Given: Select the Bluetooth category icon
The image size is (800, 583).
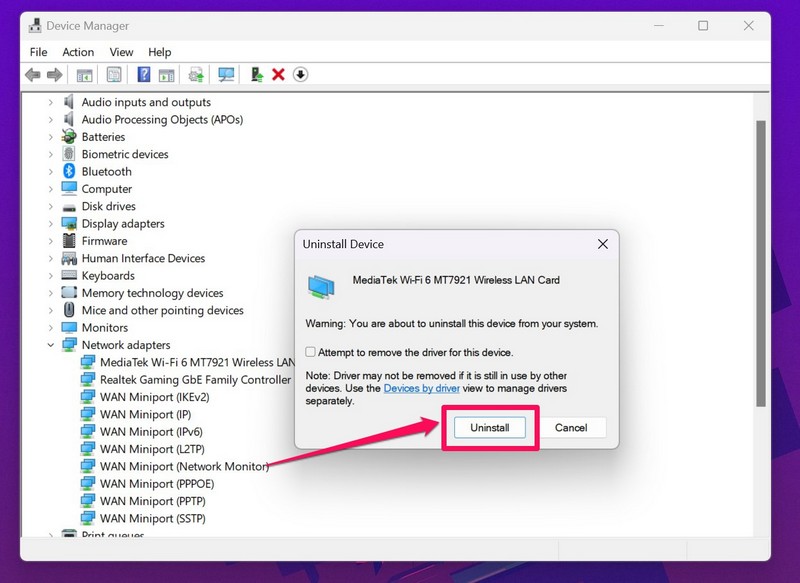Looking at the screenshot, I should pyautogui.click(x=69, y=171).
